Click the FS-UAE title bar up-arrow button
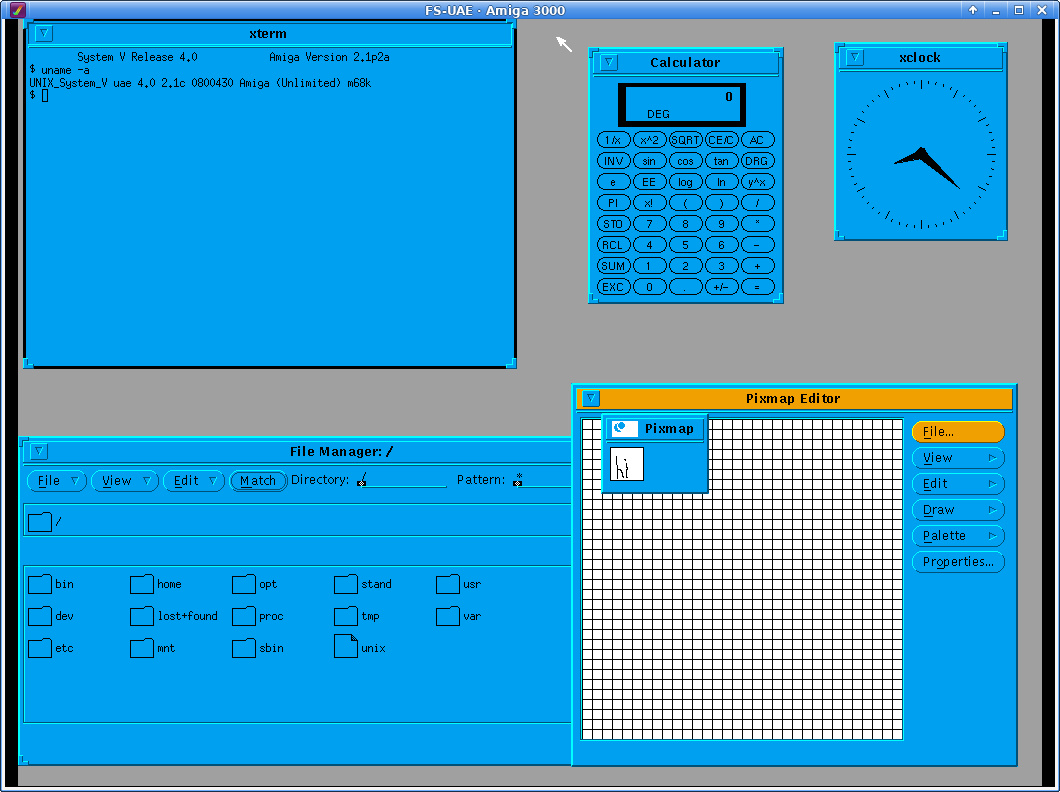 point(973,9)
